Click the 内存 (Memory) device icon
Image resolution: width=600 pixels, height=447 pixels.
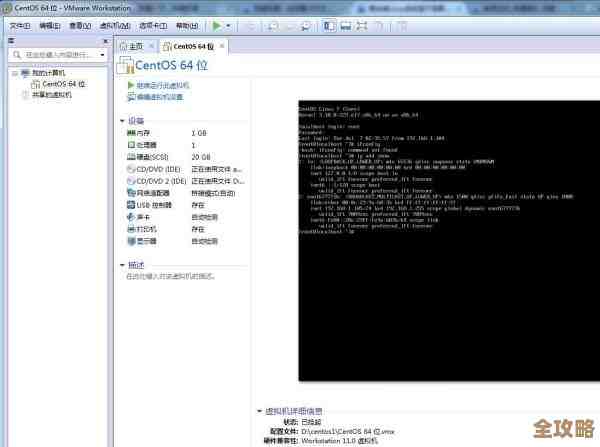pos(131,133)
